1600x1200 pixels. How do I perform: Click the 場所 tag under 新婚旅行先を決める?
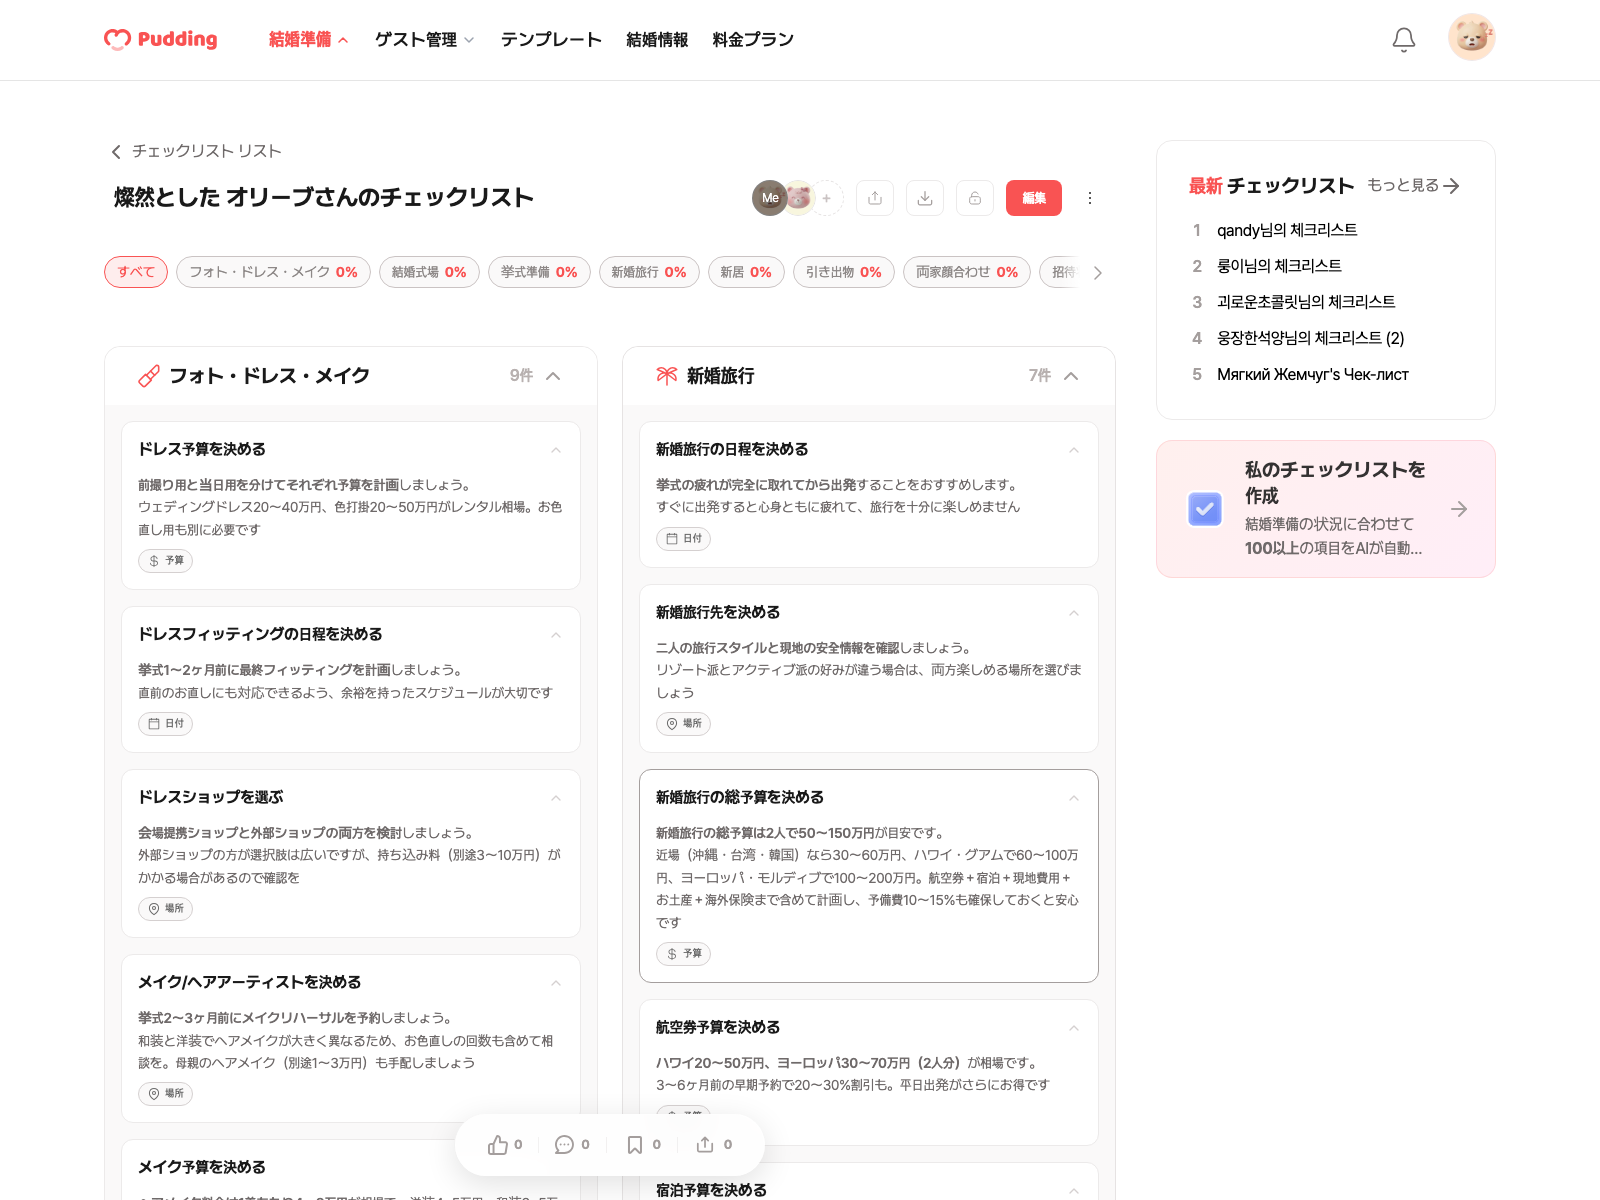(684, 724)
